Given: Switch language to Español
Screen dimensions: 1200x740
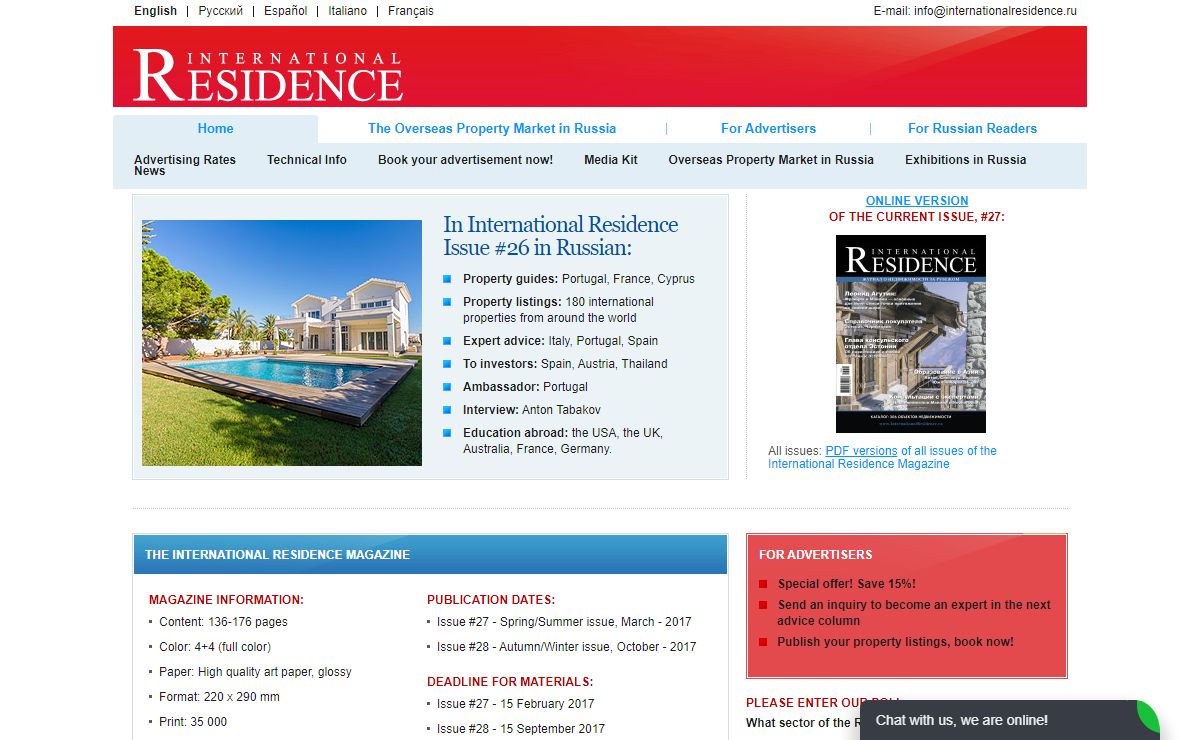Looking at the screenshot, I should (x=286, y=11).
